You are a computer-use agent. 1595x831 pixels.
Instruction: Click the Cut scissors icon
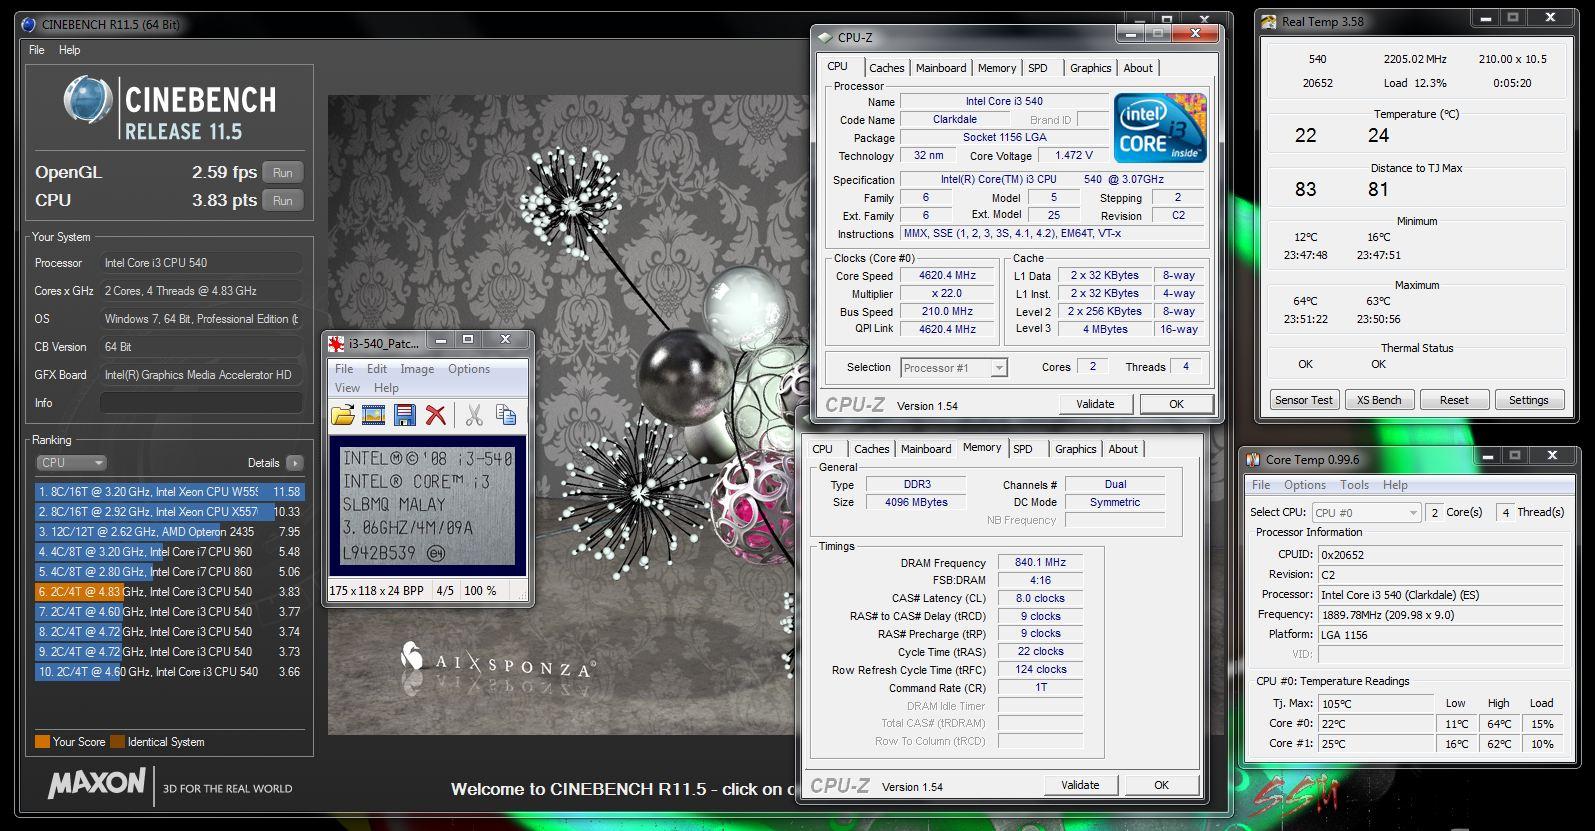(474, 415)
